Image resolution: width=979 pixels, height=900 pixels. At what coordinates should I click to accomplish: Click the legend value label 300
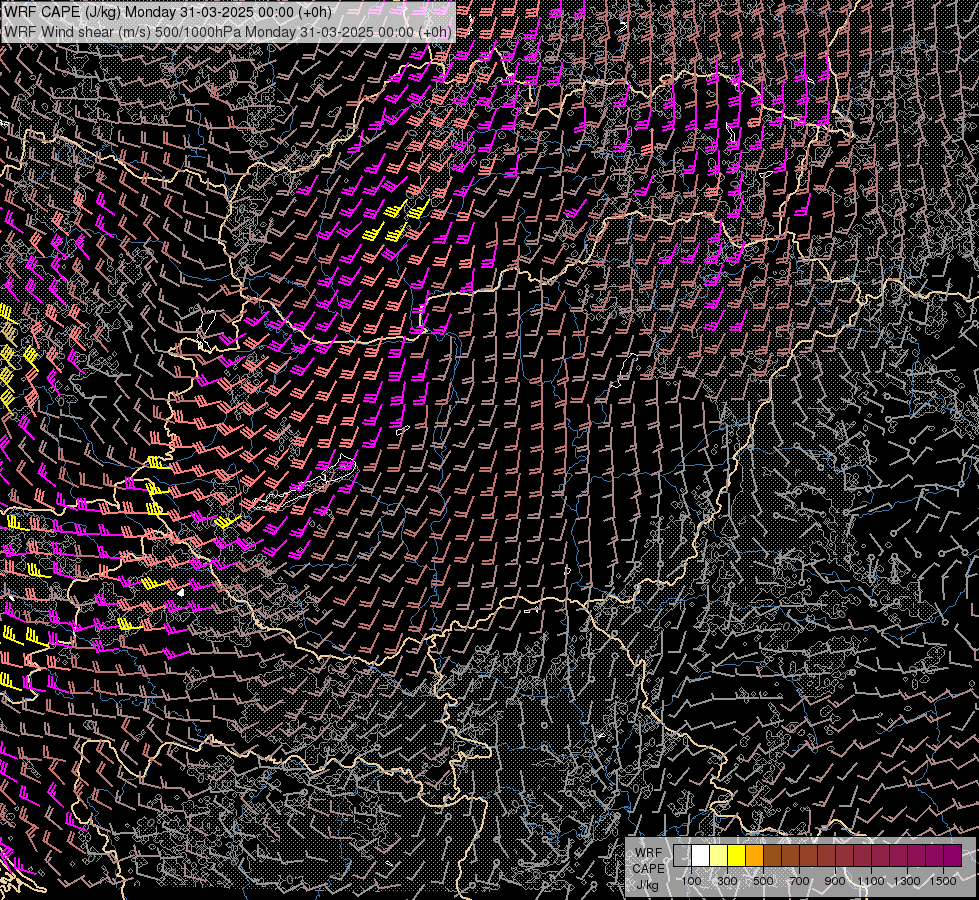click(x=727, y=881)
